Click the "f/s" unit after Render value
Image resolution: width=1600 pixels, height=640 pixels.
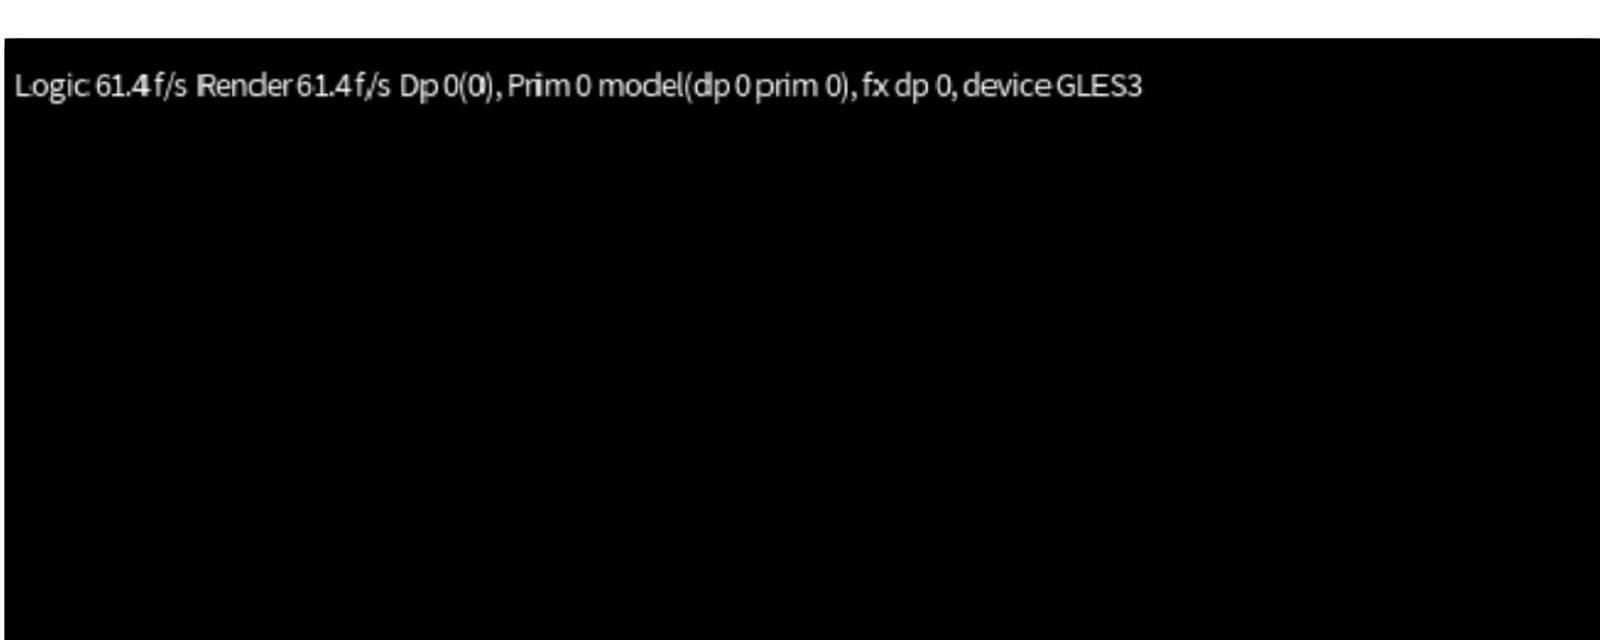(372, 86)
